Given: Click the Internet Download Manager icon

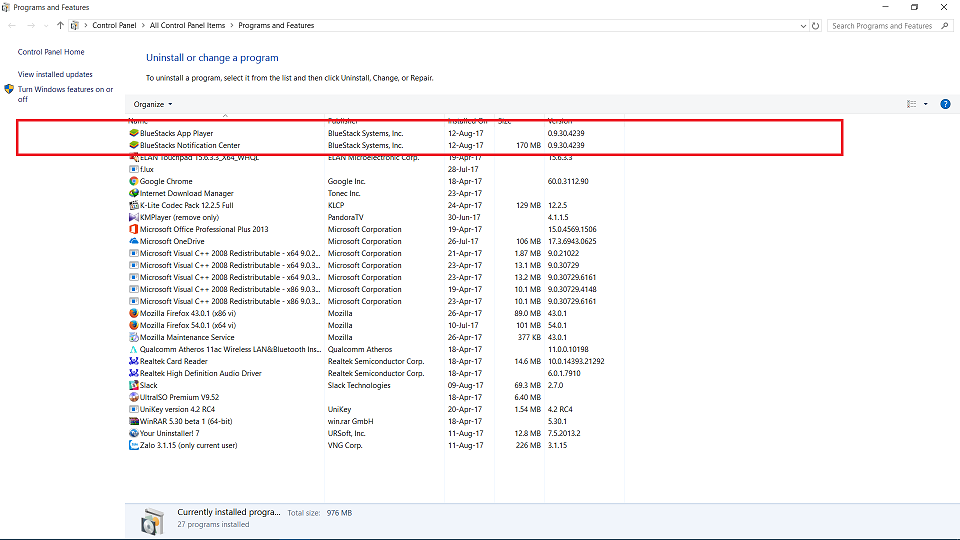Looking at the screenshot, I should 134,193.
